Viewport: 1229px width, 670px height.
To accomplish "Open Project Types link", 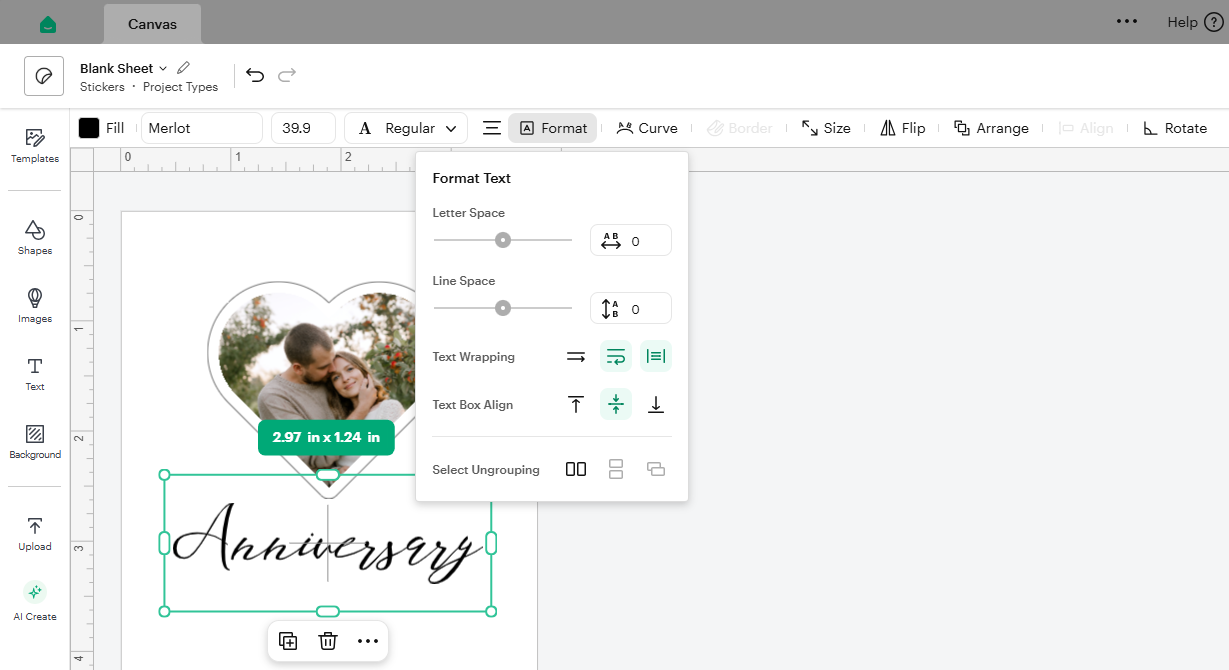I will pyautogui.click(x=180, y=87).
